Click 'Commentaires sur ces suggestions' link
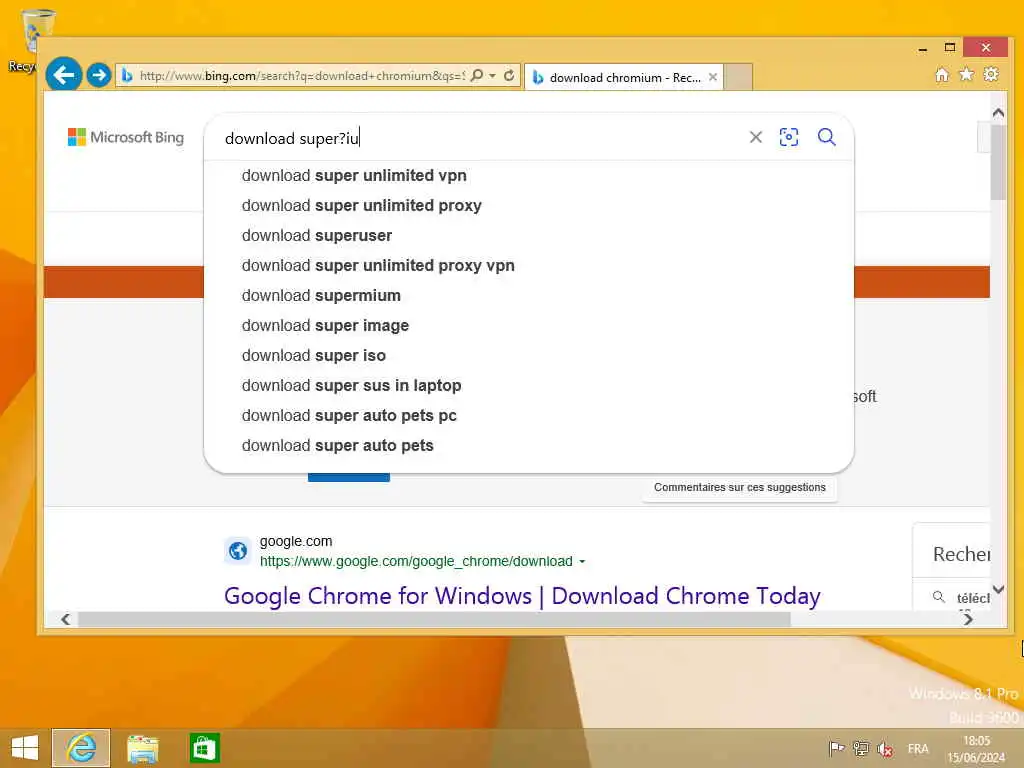Image resolution: width=1024 pixels, height=768 pixels. (740, 487)
